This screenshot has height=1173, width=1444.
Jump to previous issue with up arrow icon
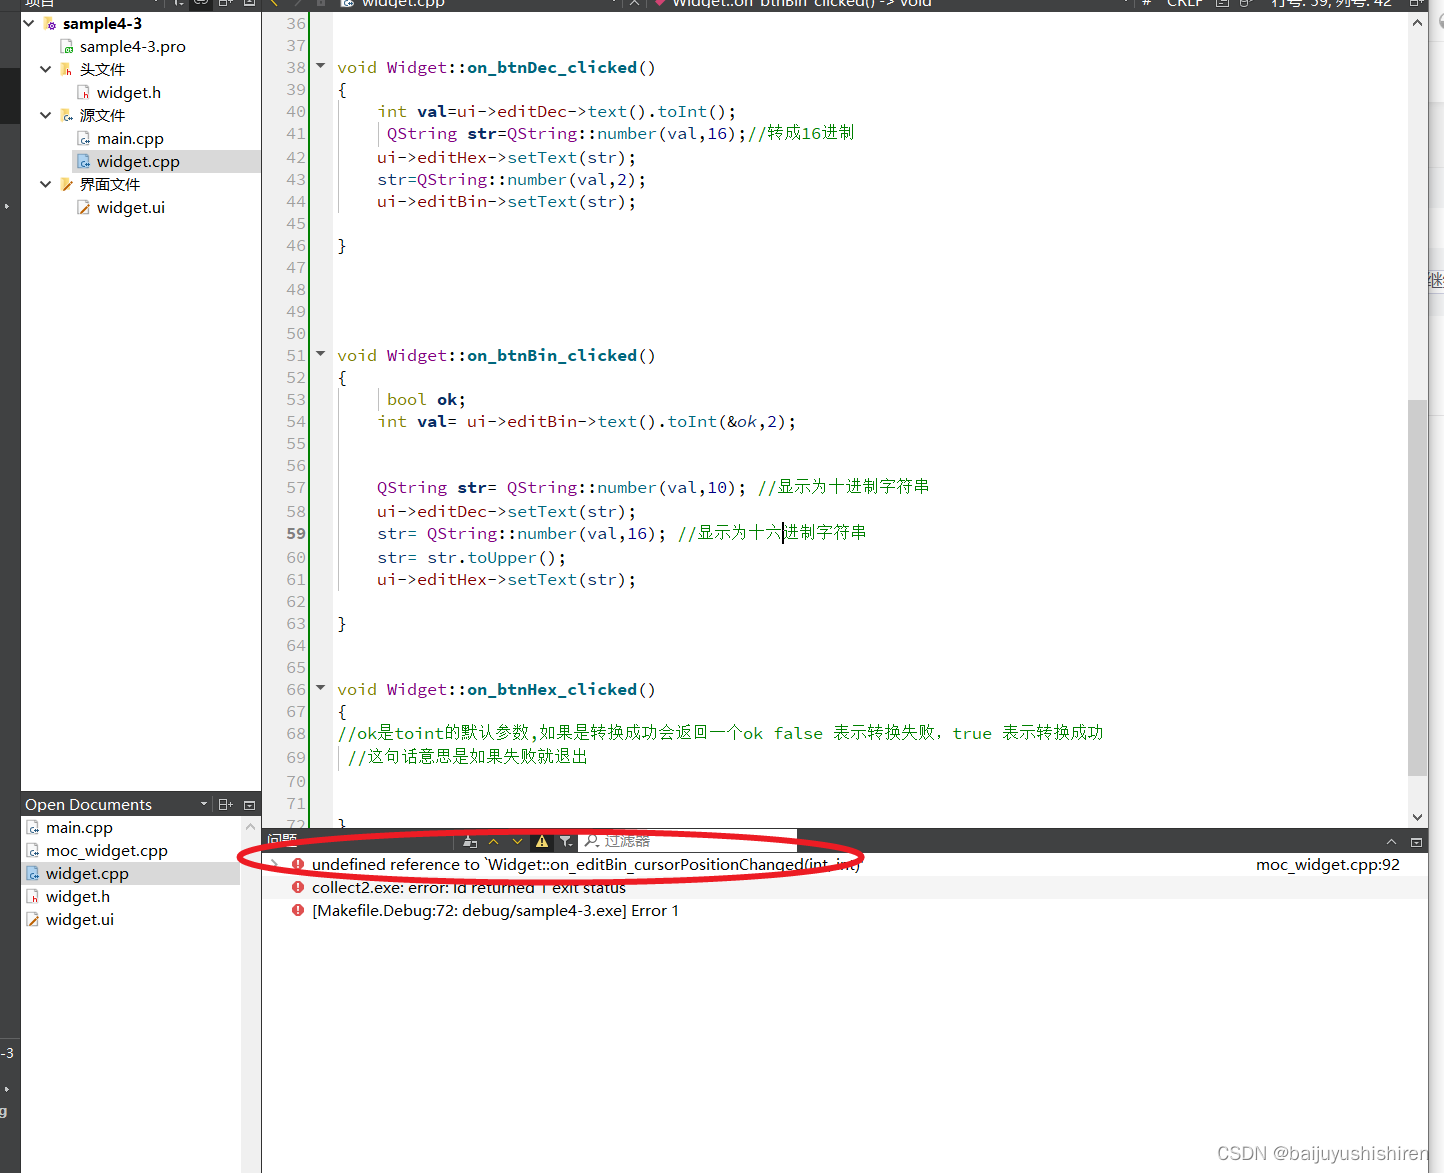[x=494, y=841]
